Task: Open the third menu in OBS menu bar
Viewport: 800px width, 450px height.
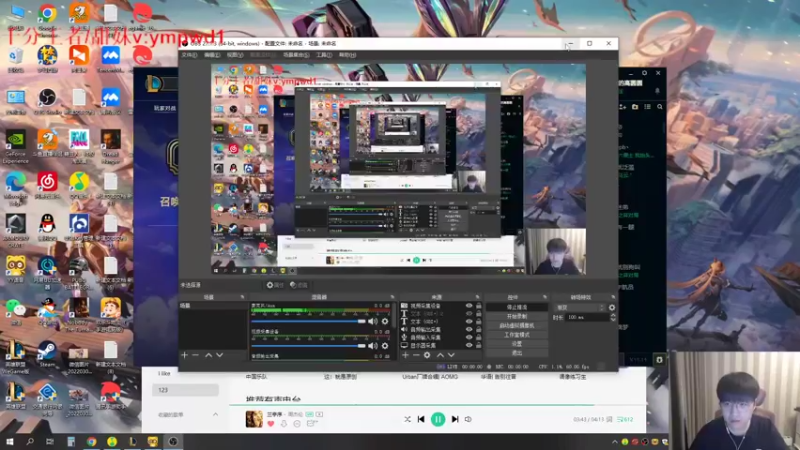Action: point(235,55)
